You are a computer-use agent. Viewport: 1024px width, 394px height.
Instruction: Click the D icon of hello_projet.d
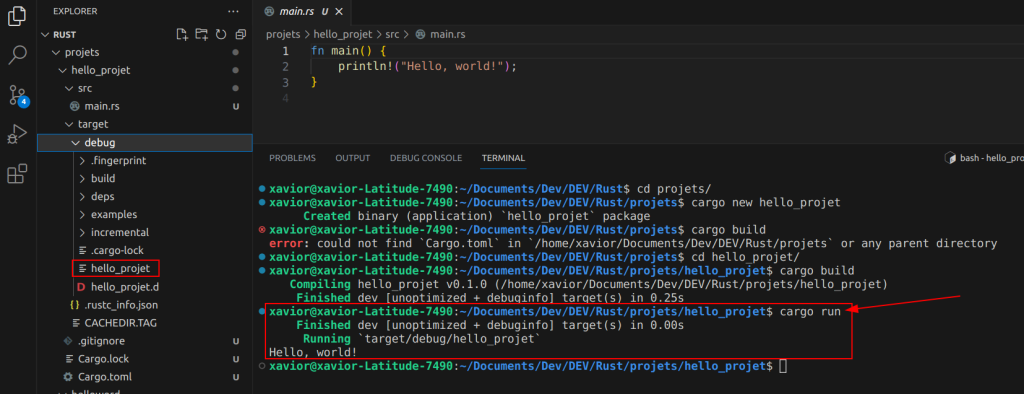click(x=81, y=287)
